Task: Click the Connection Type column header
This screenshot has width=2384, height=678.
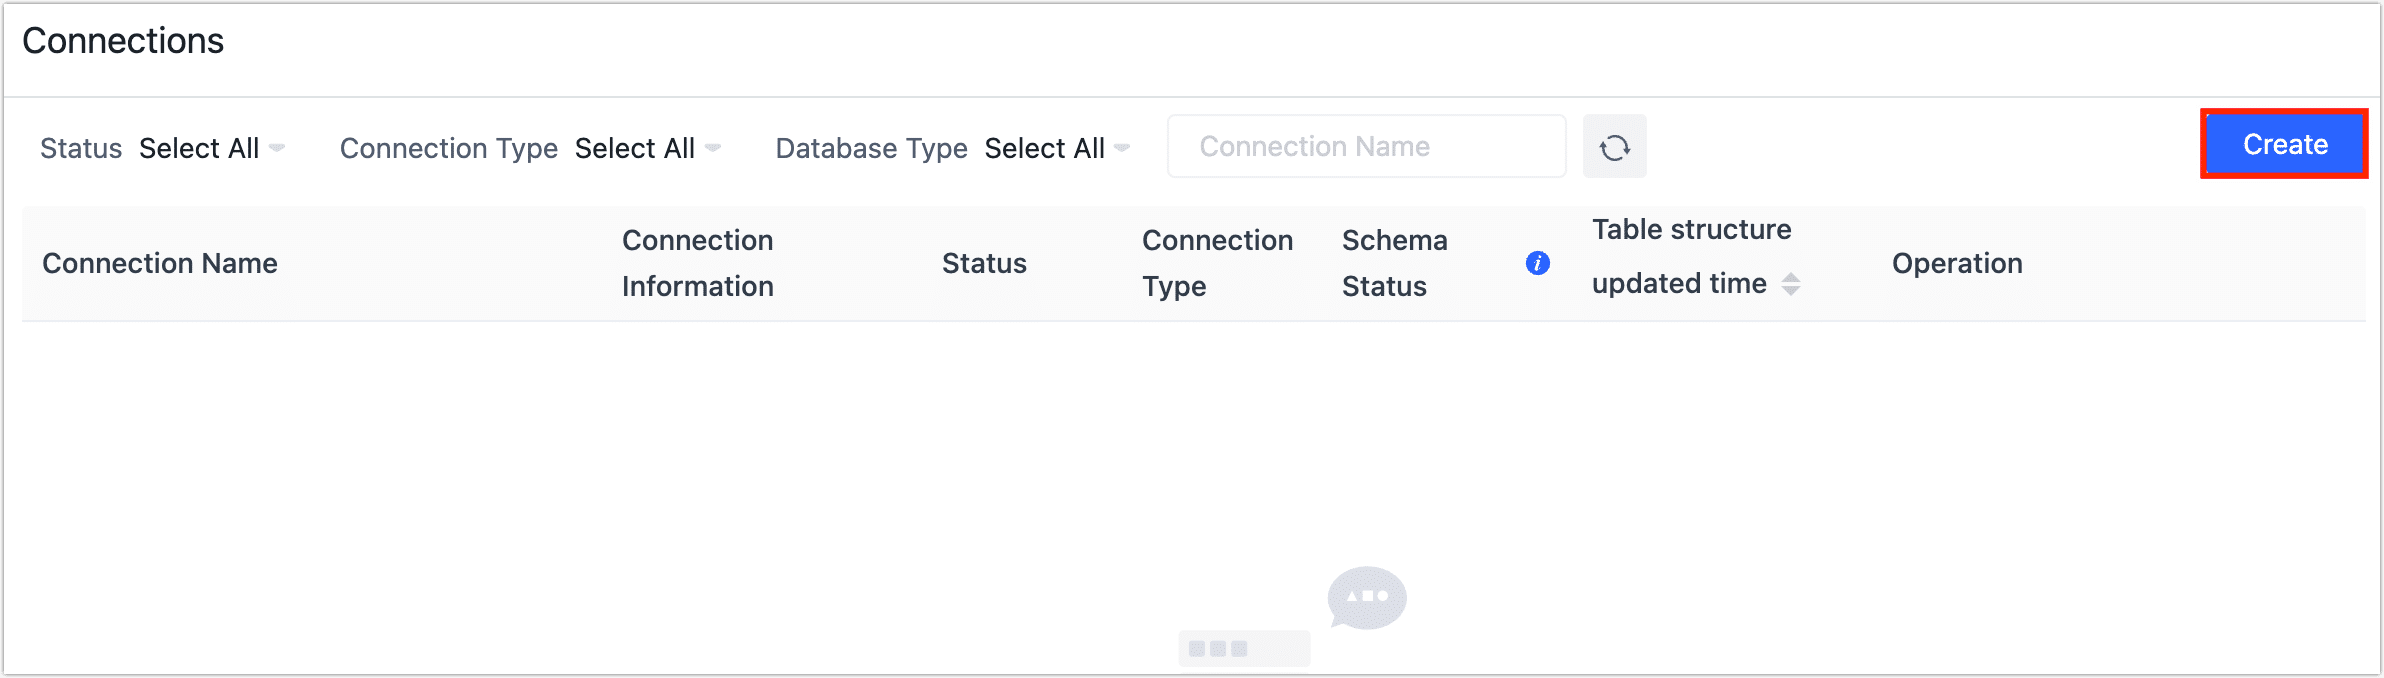Action: click(1217, 263)
